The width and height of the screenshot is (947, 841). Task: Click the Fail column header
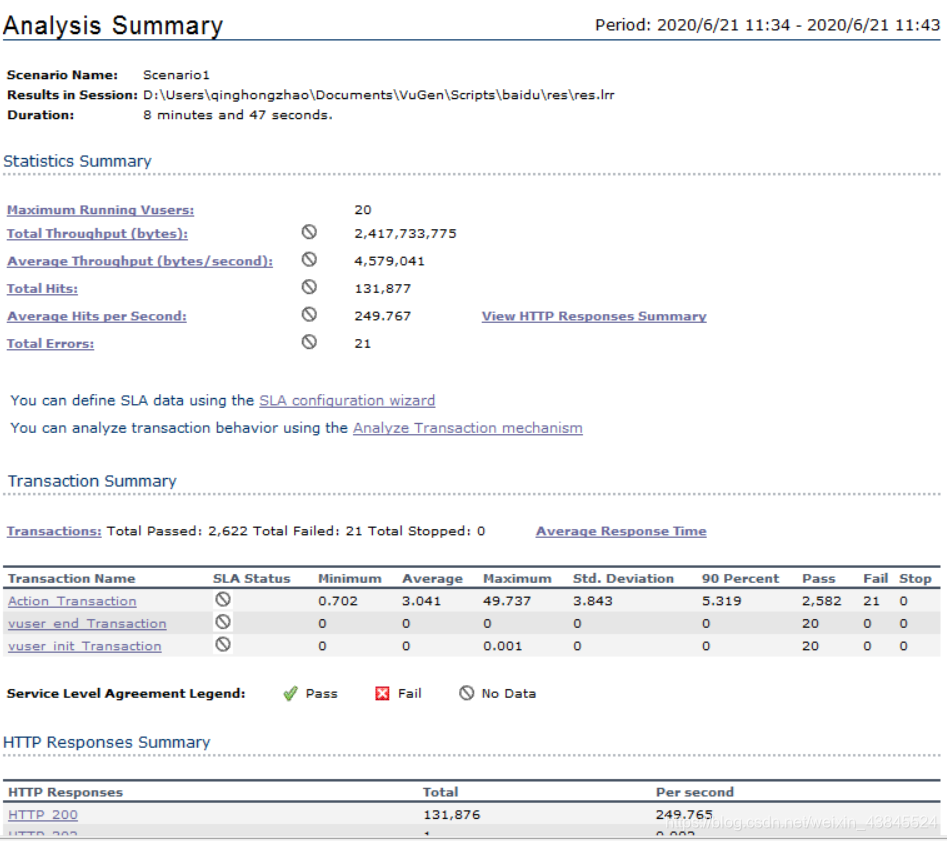coord(875,579)
